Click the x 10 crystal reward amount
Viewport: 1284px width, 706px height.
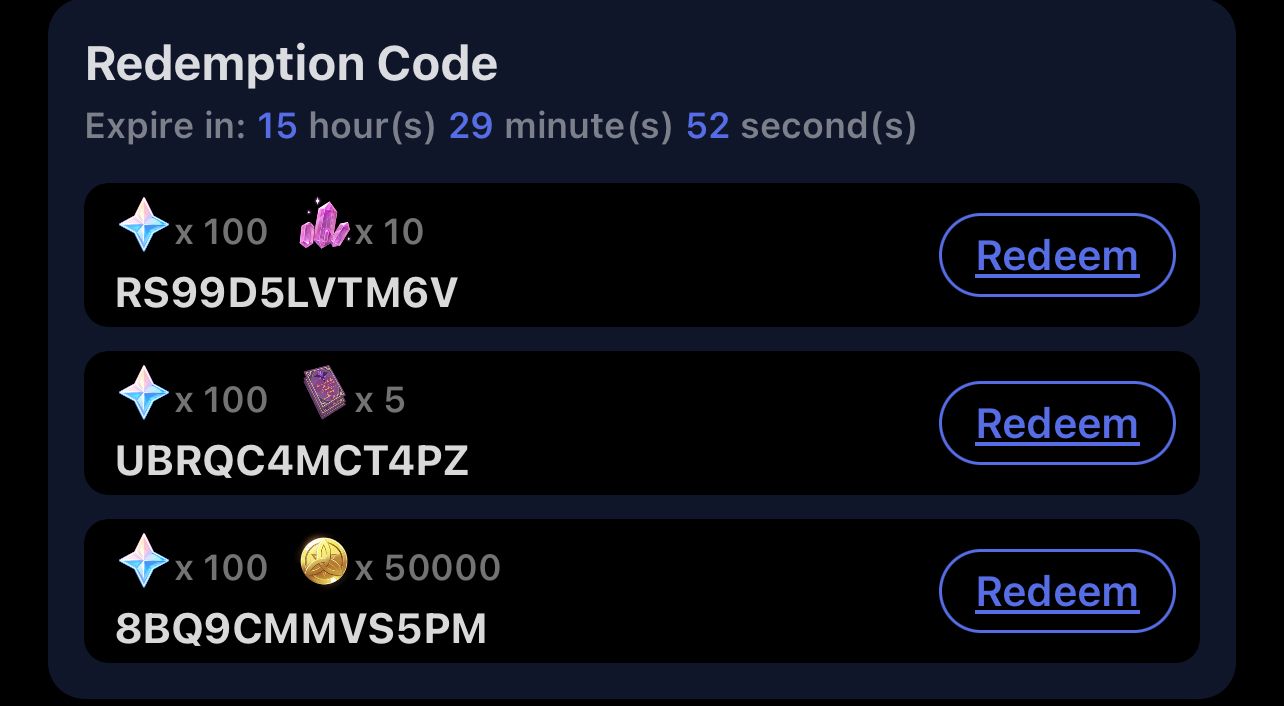point(396,231)
